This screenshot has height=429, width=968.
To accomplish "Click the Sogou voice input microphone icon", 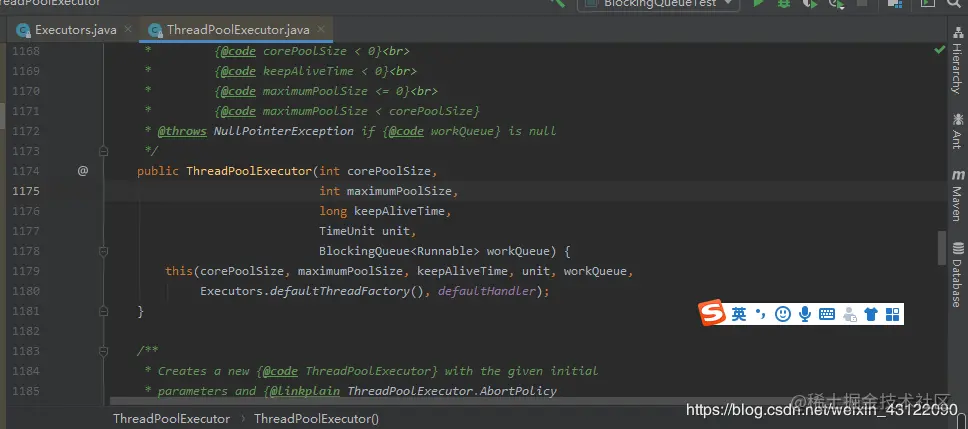I will (804, 314).
